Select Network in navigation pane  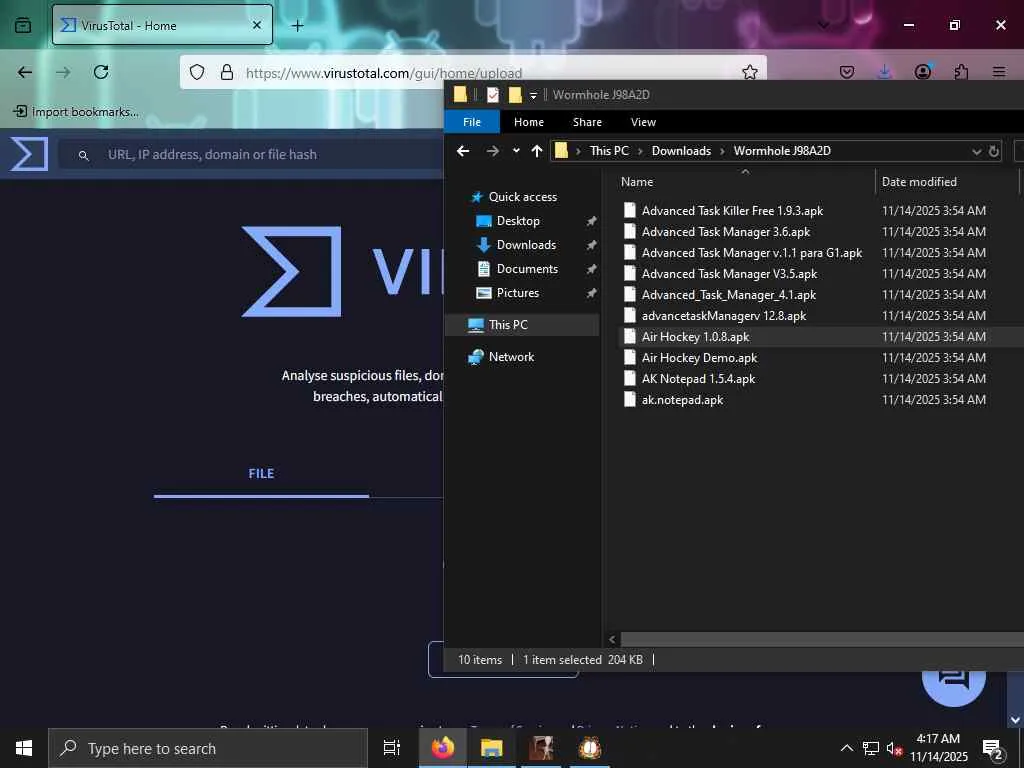511,357
